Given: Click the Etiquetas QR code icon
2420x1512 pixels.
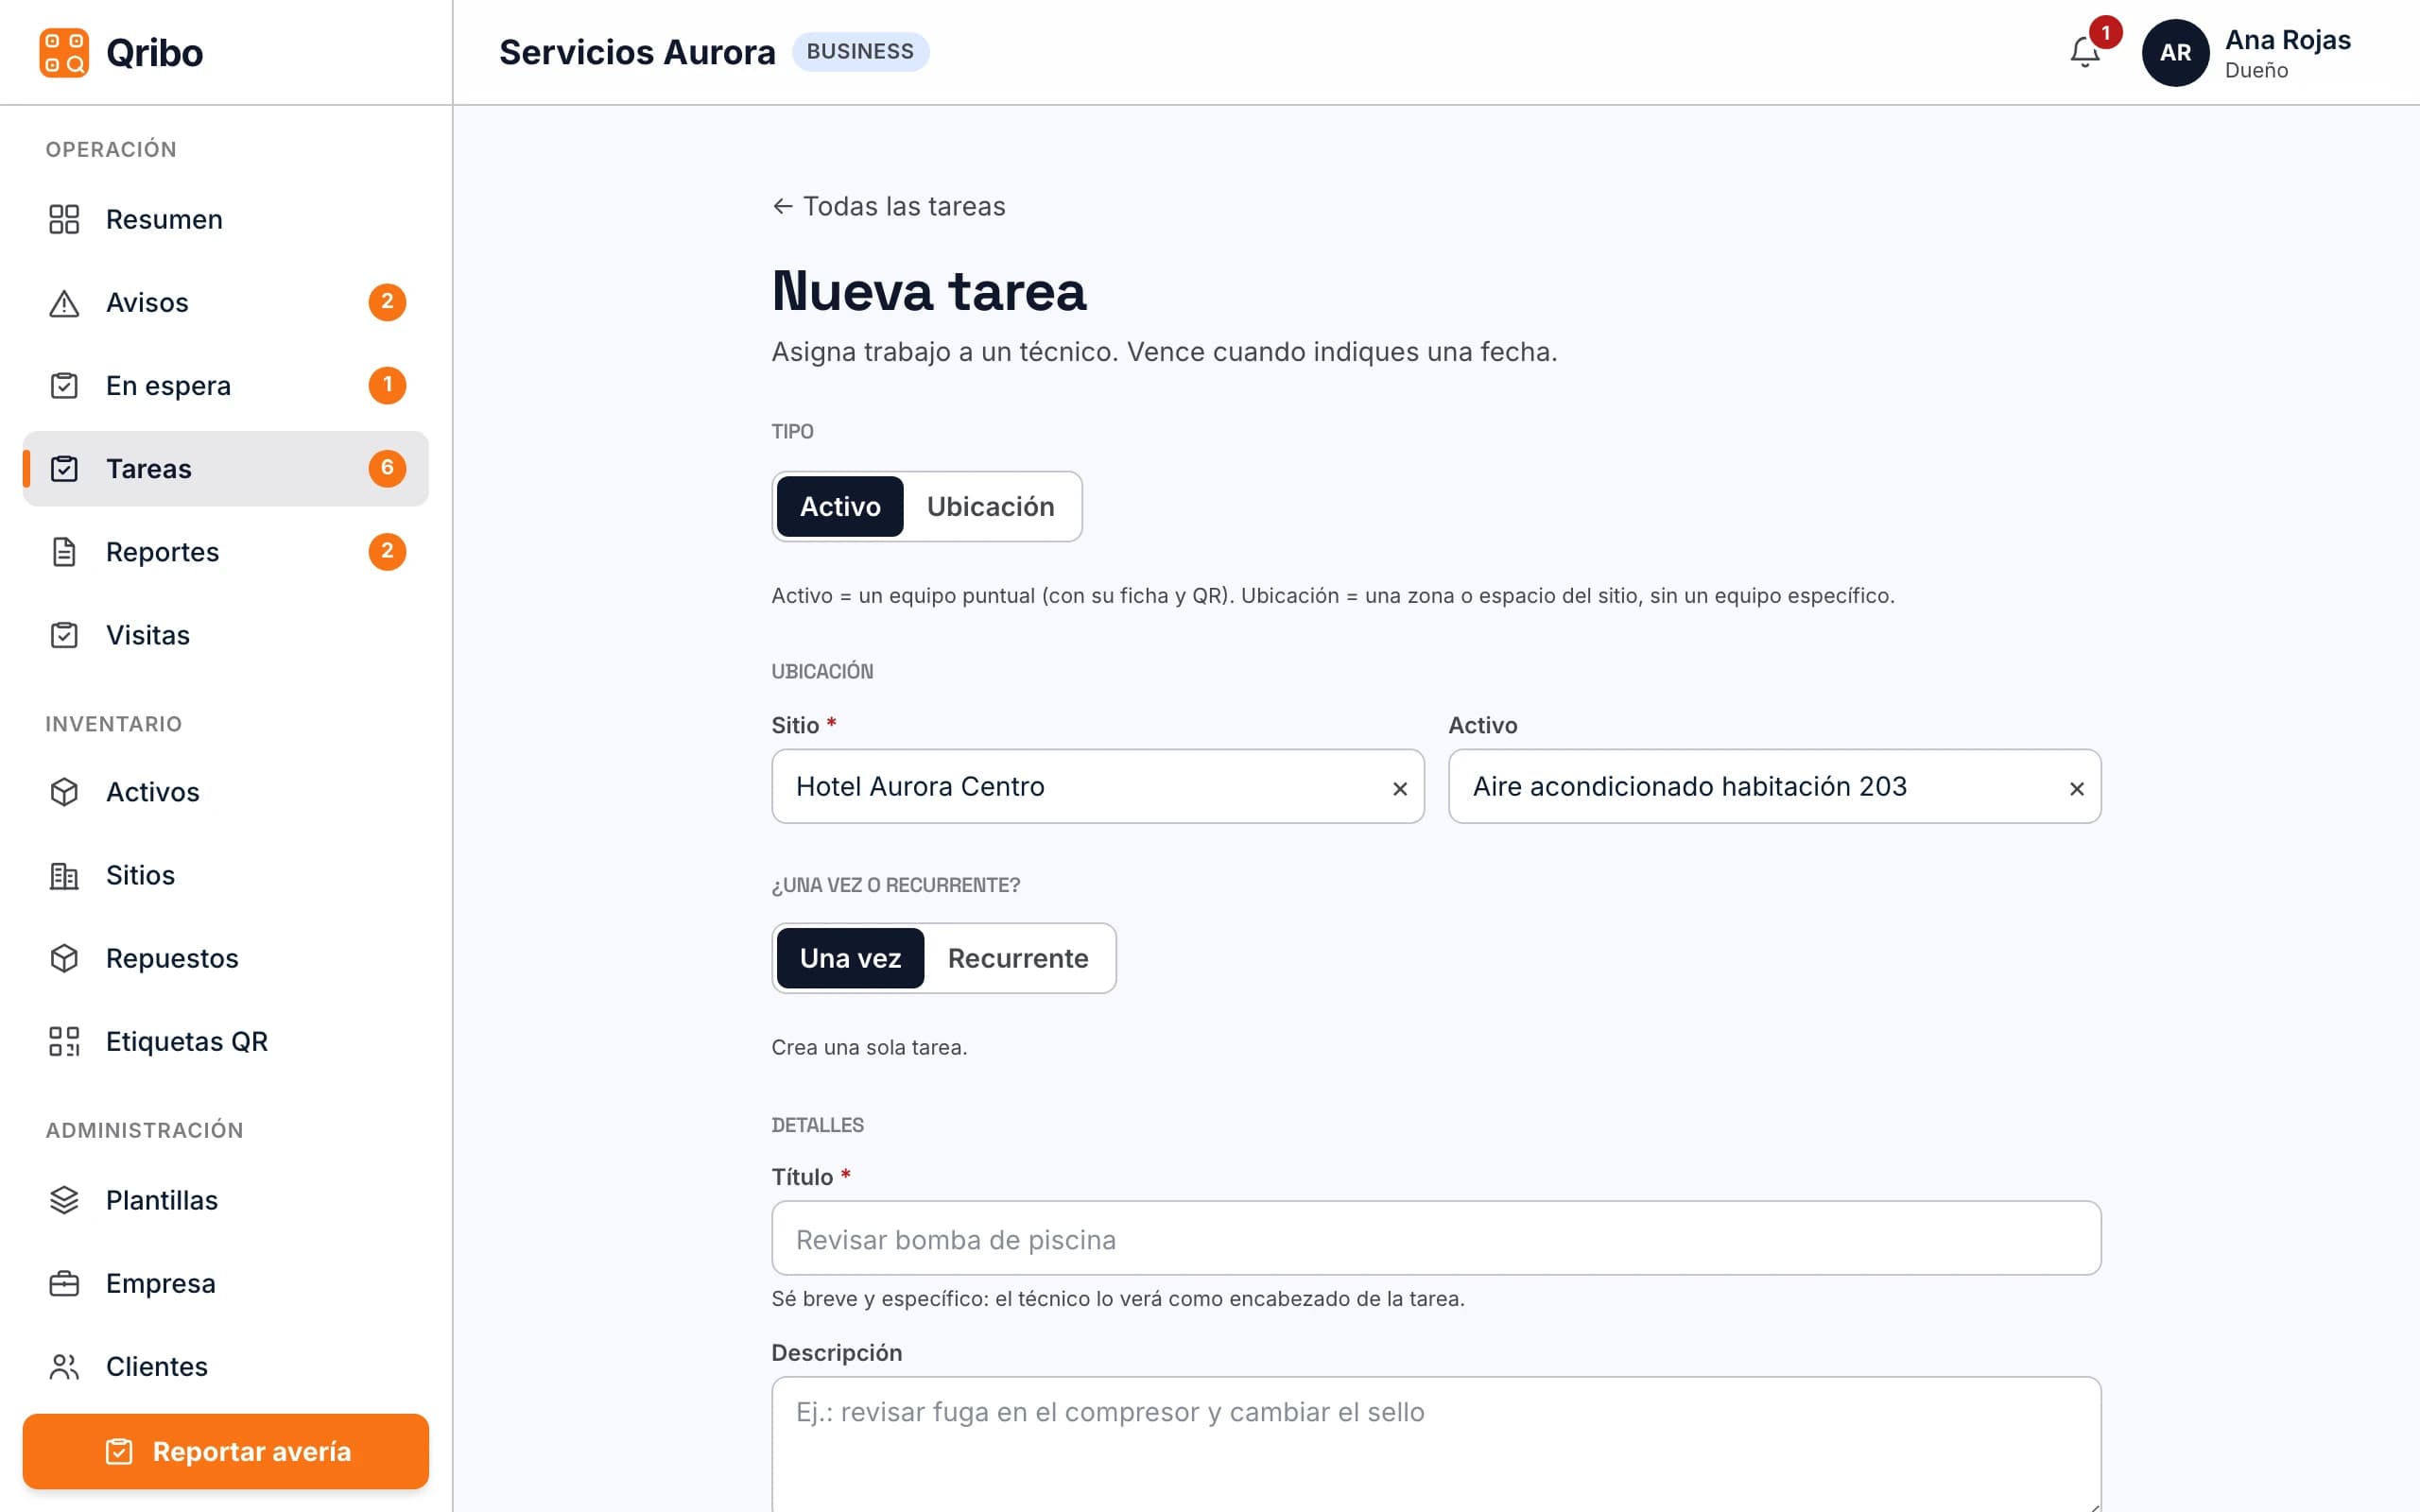Looking at the screenshot, I should click(64, 1041).
